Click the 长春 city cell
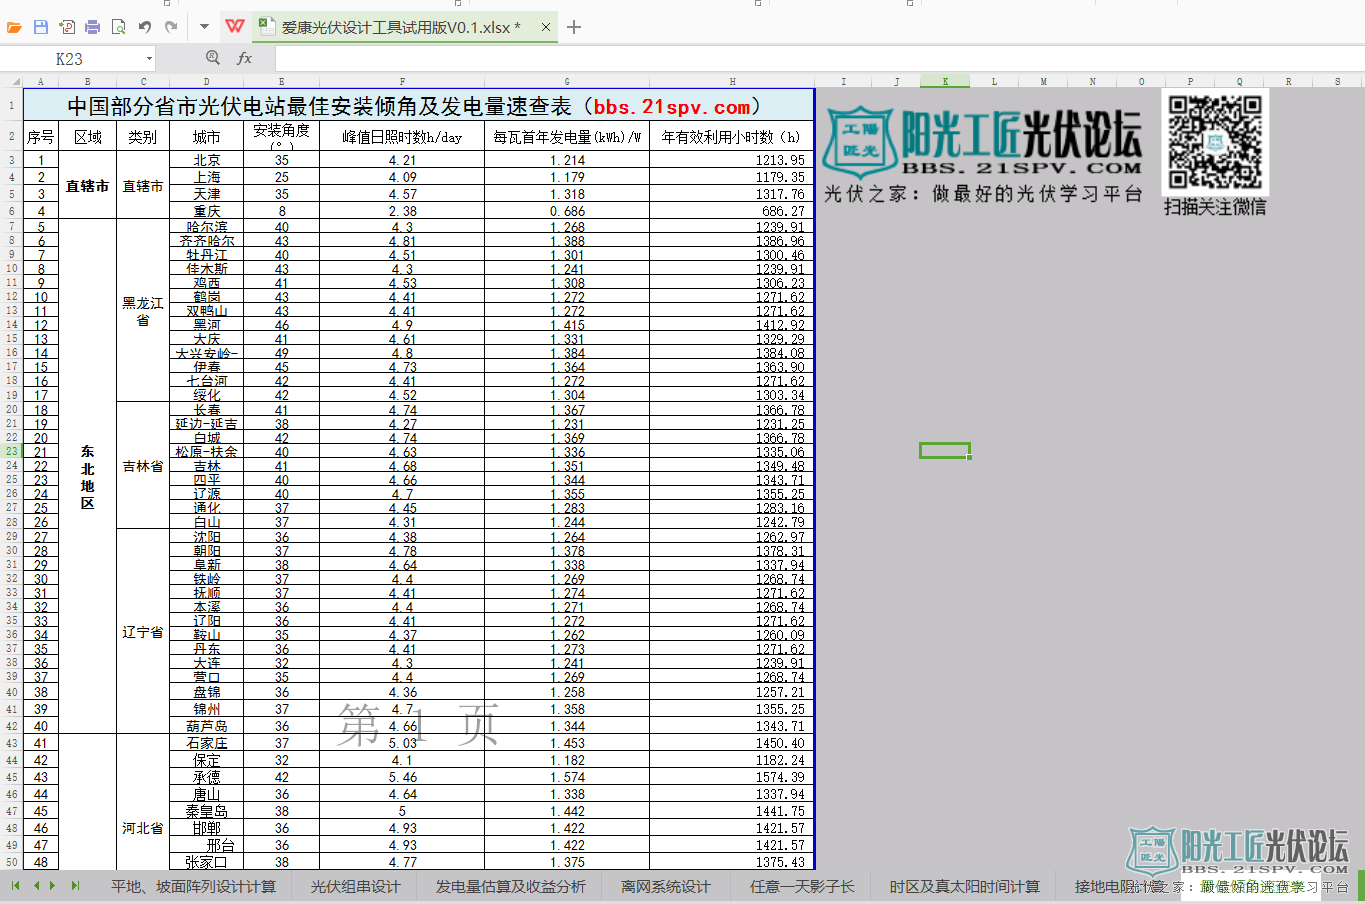The height and width of the screenshot is (904, 1365). coord(206,410)
